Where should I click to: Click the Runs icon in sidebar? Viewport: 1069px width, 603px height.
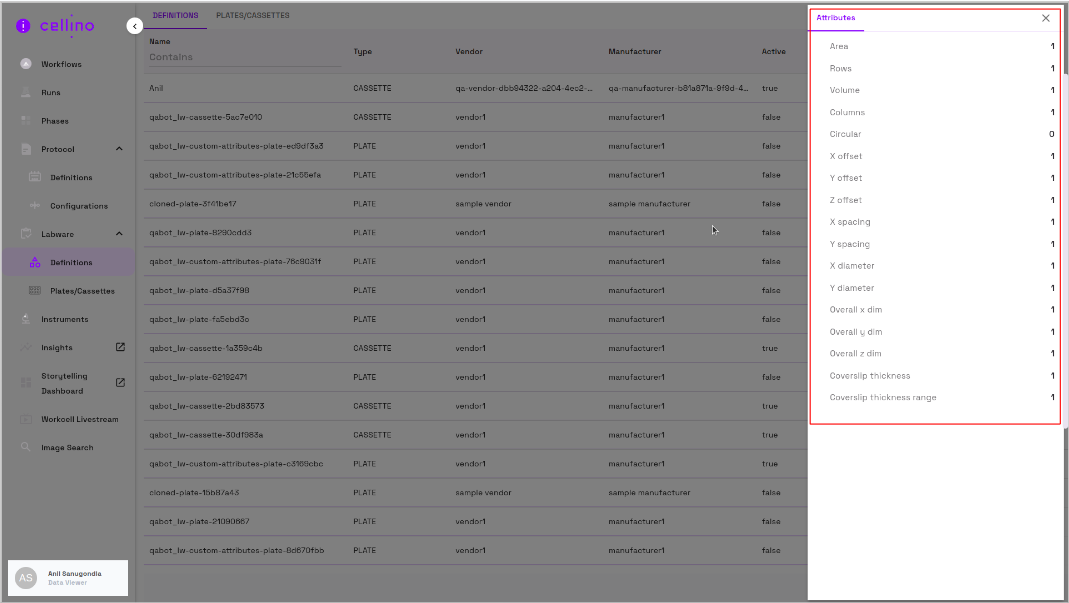pos(26,92)
